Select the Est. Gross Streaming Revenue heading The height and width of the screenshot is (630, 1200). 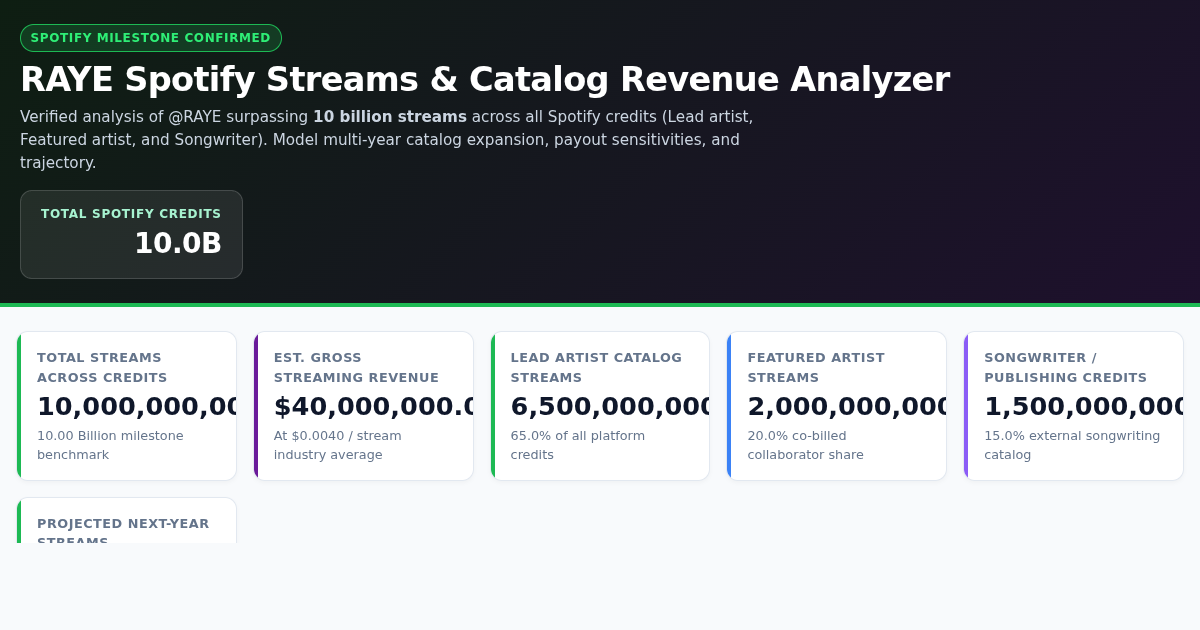point(356,367)
